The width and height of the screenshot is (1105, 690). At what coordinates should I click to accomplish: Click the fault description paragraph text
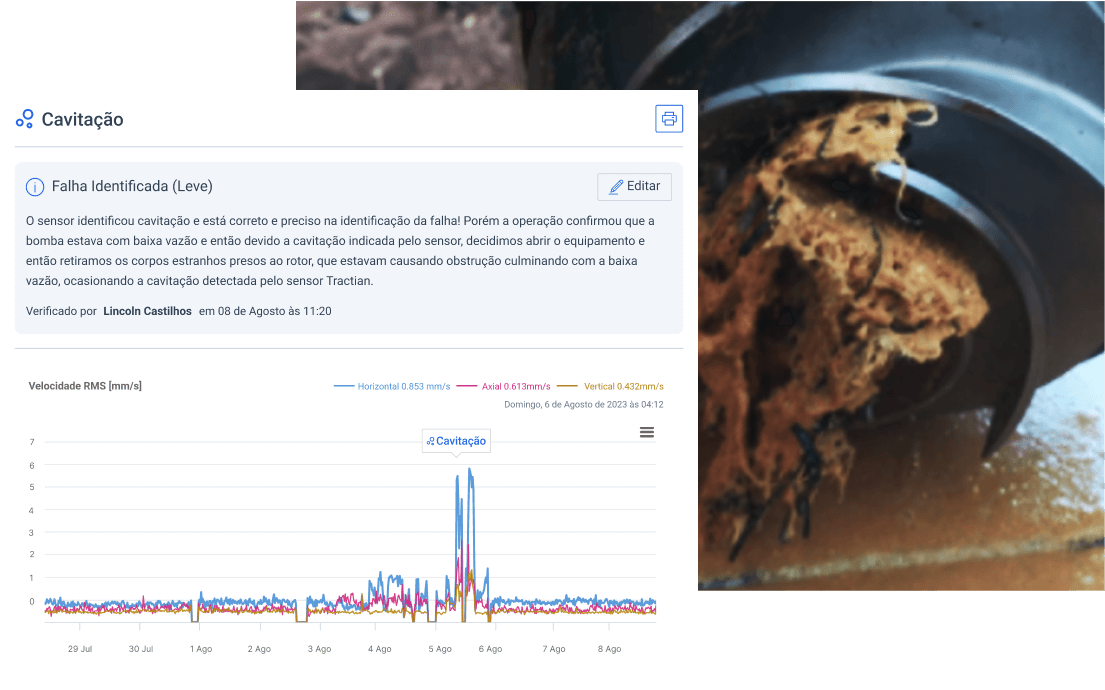pos(340,251)
